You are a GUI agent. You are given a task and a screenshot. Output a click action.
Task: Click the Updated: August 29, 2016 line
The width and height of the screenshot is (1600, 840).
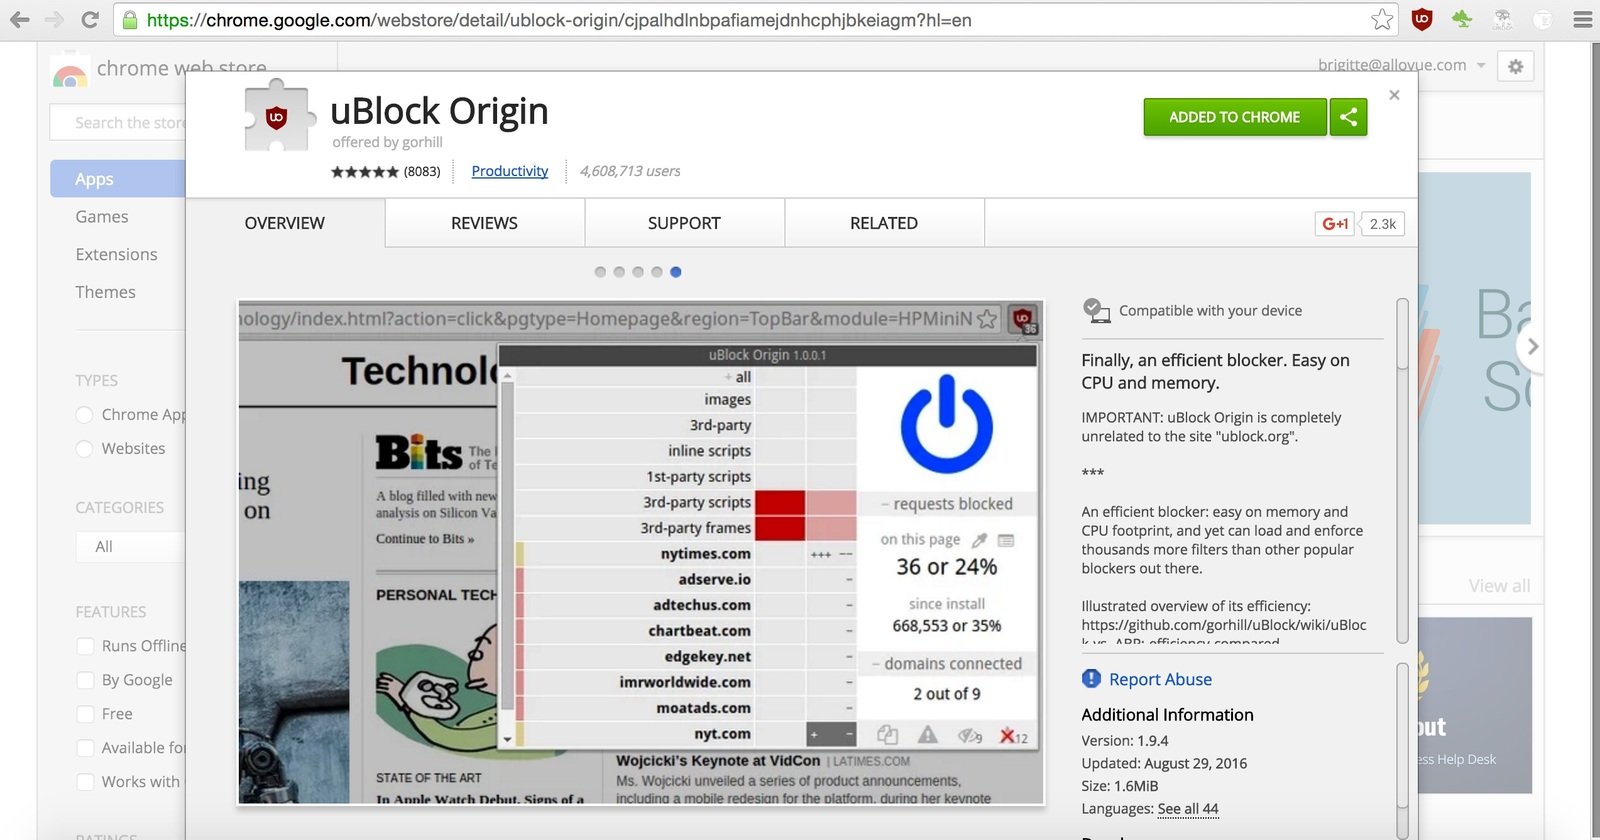point(1164,763)
